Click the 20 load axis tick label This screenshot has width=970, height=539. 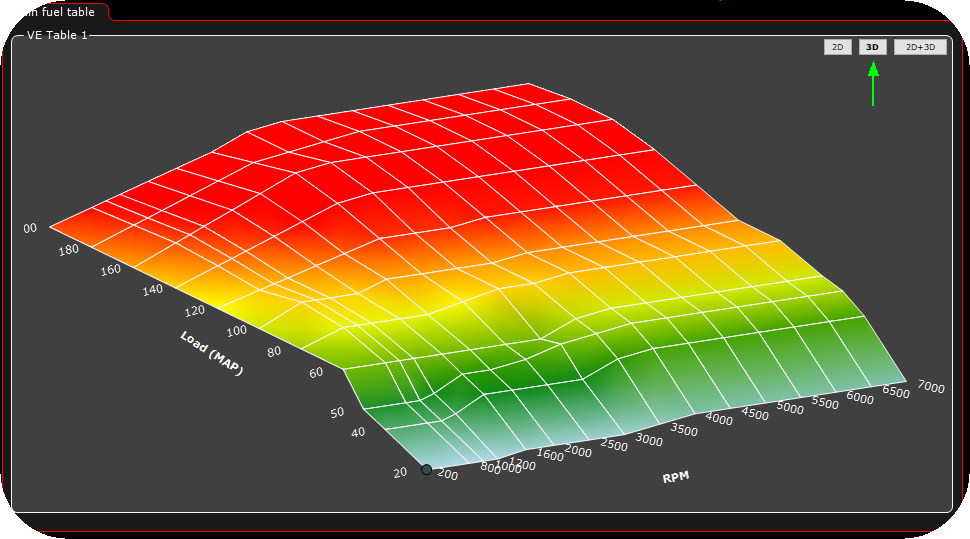coord(400,473)
